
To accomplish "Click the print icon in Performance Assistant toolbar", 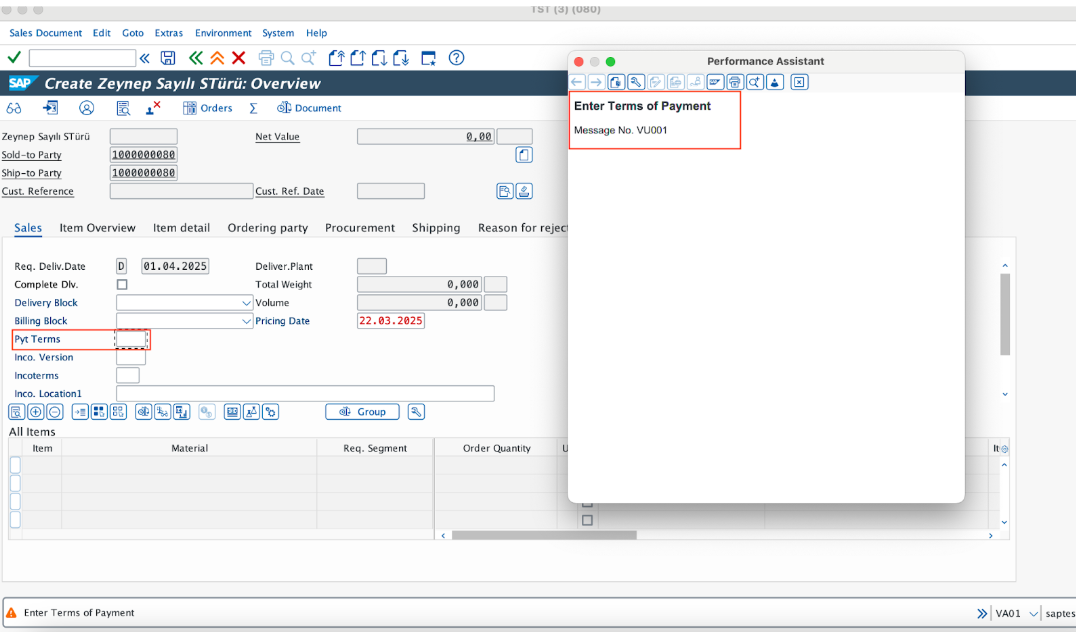I will coord(735,82).
